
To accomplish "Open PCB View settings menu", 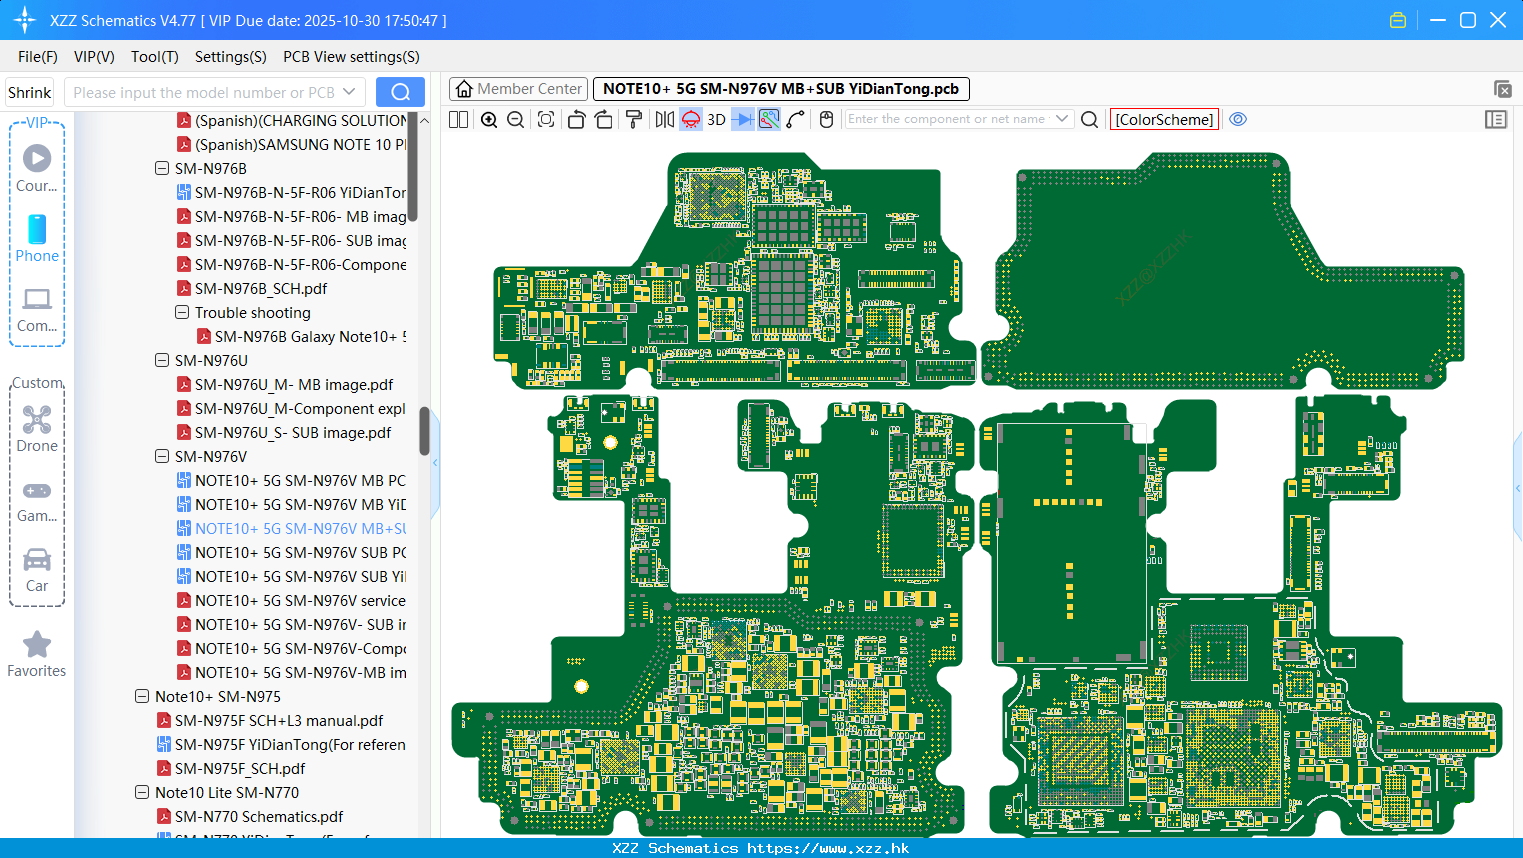I will 352,57.
